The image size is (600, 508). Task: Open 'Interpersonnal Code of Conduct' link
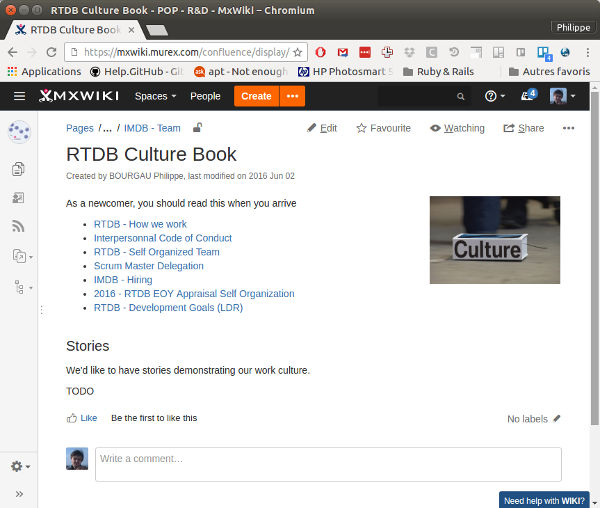pos(163,238)
